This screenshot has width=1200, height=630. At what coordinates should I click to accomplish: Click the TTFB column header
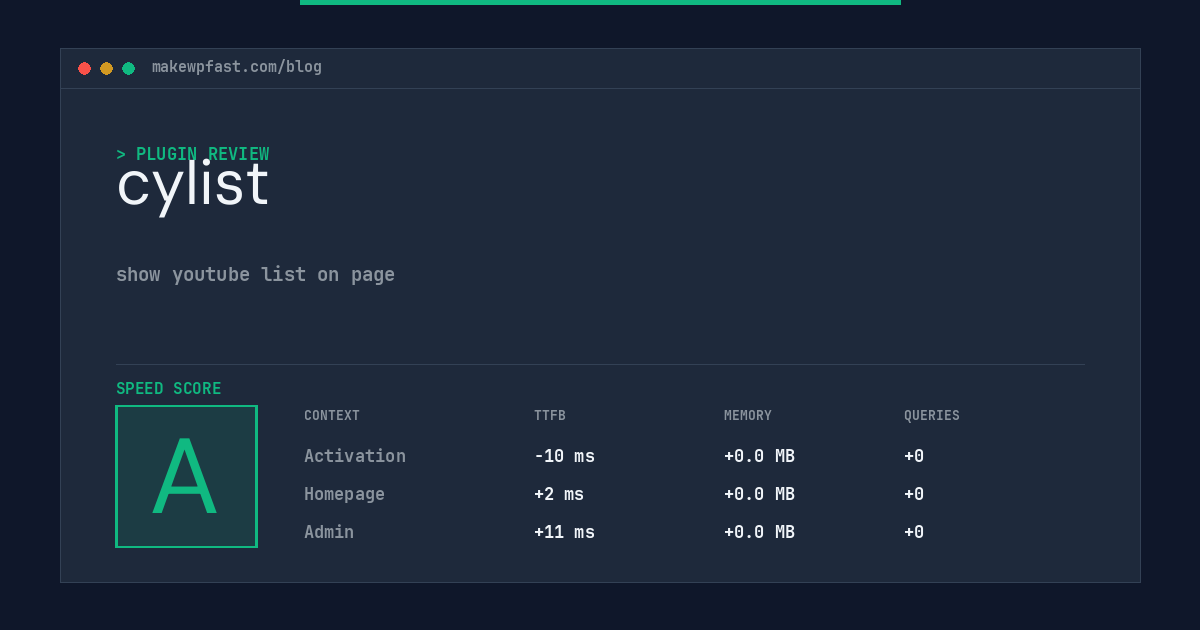coord(550,416)
